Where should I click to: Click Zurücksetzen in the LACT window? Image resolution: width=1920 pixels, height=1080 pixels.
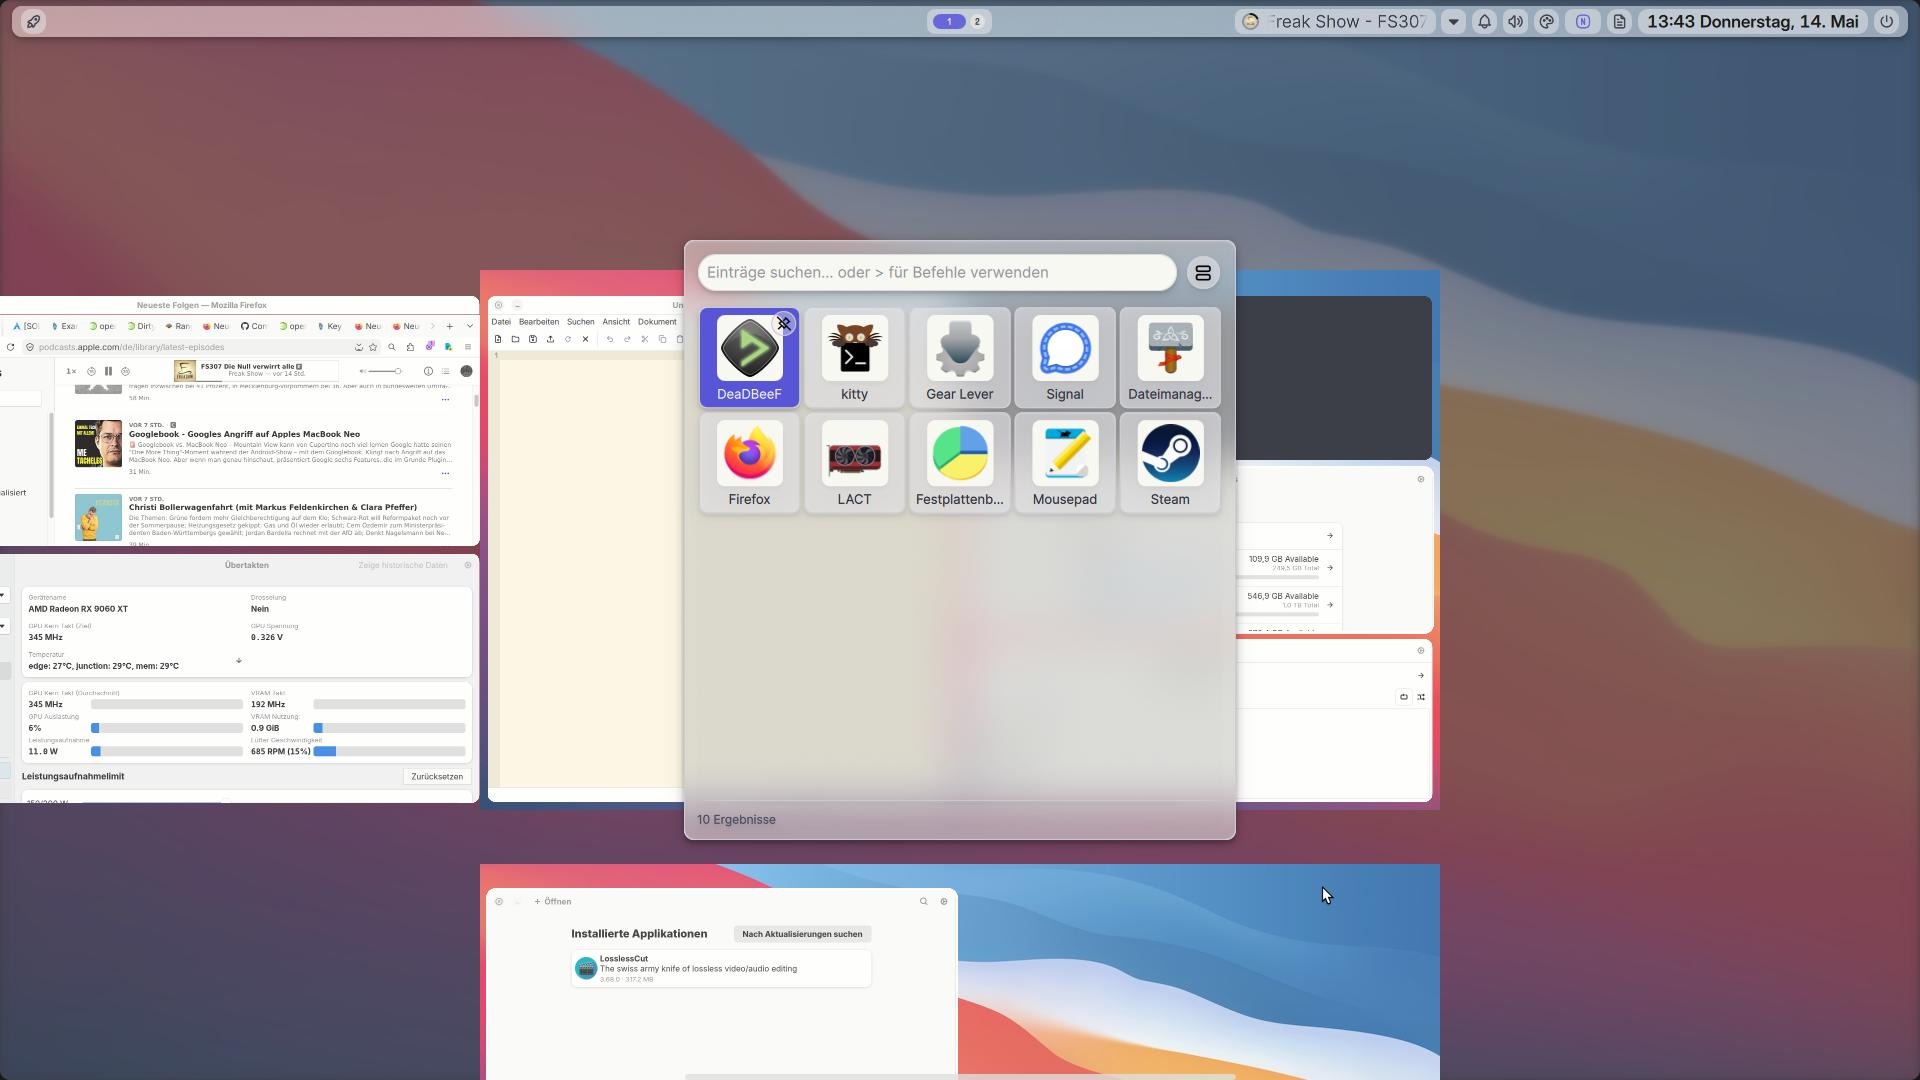pyautogui.click(x=437, y=777)
